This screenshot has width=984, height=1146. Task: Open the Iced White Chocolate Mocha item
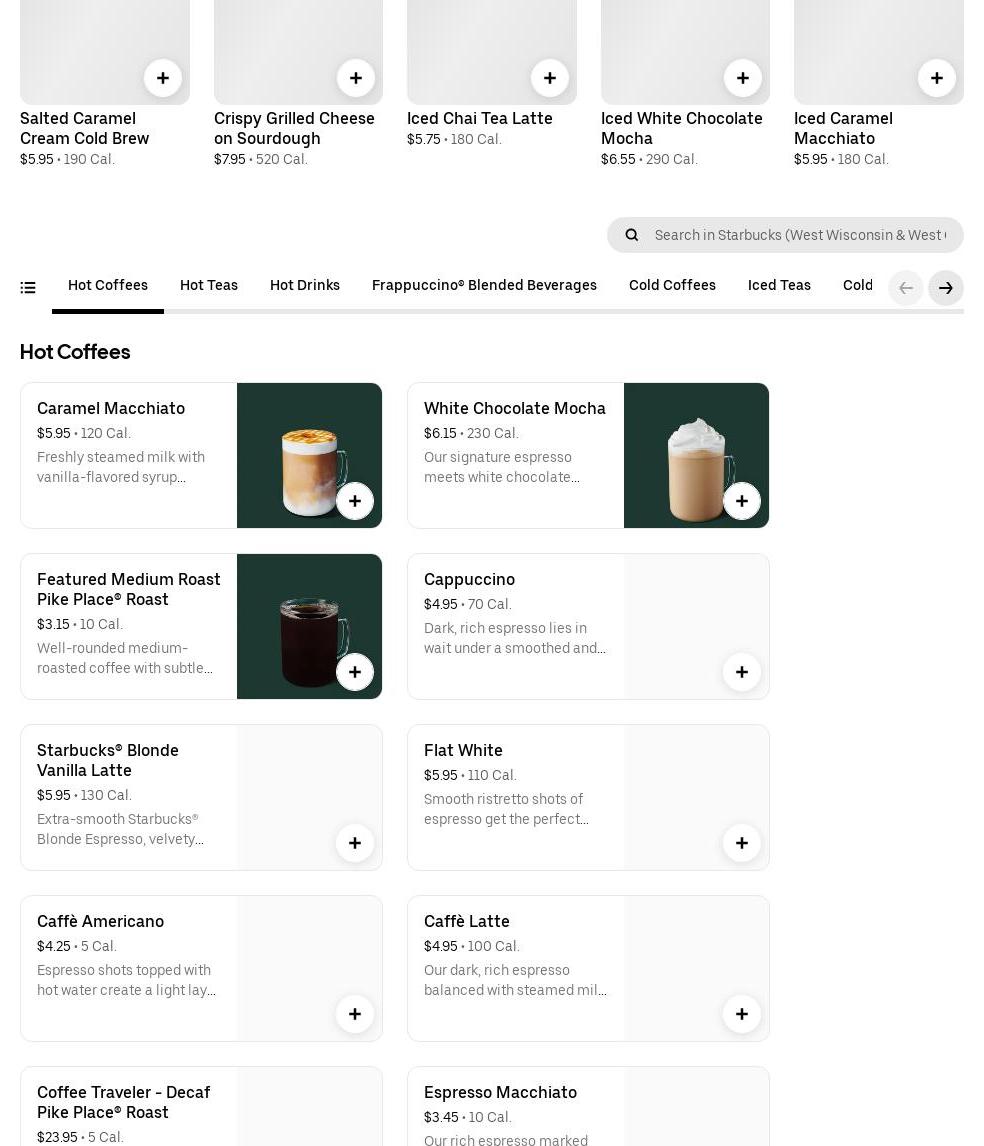point(685,128)
